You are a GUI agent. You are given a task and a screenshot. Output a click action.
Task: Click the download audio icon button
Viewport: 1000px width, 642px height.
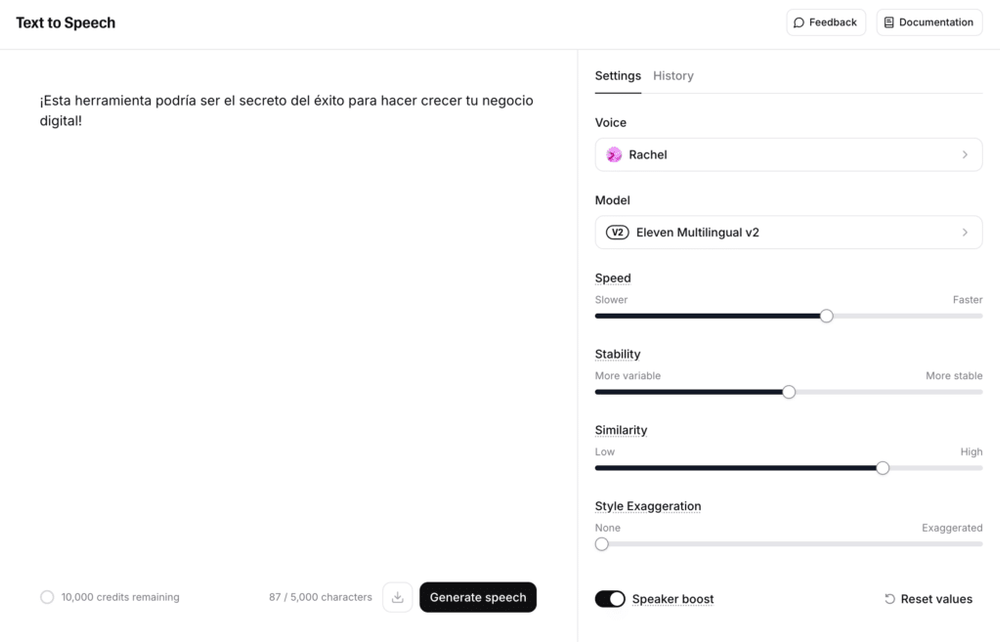pyautogui.click(x=397, y=597)
